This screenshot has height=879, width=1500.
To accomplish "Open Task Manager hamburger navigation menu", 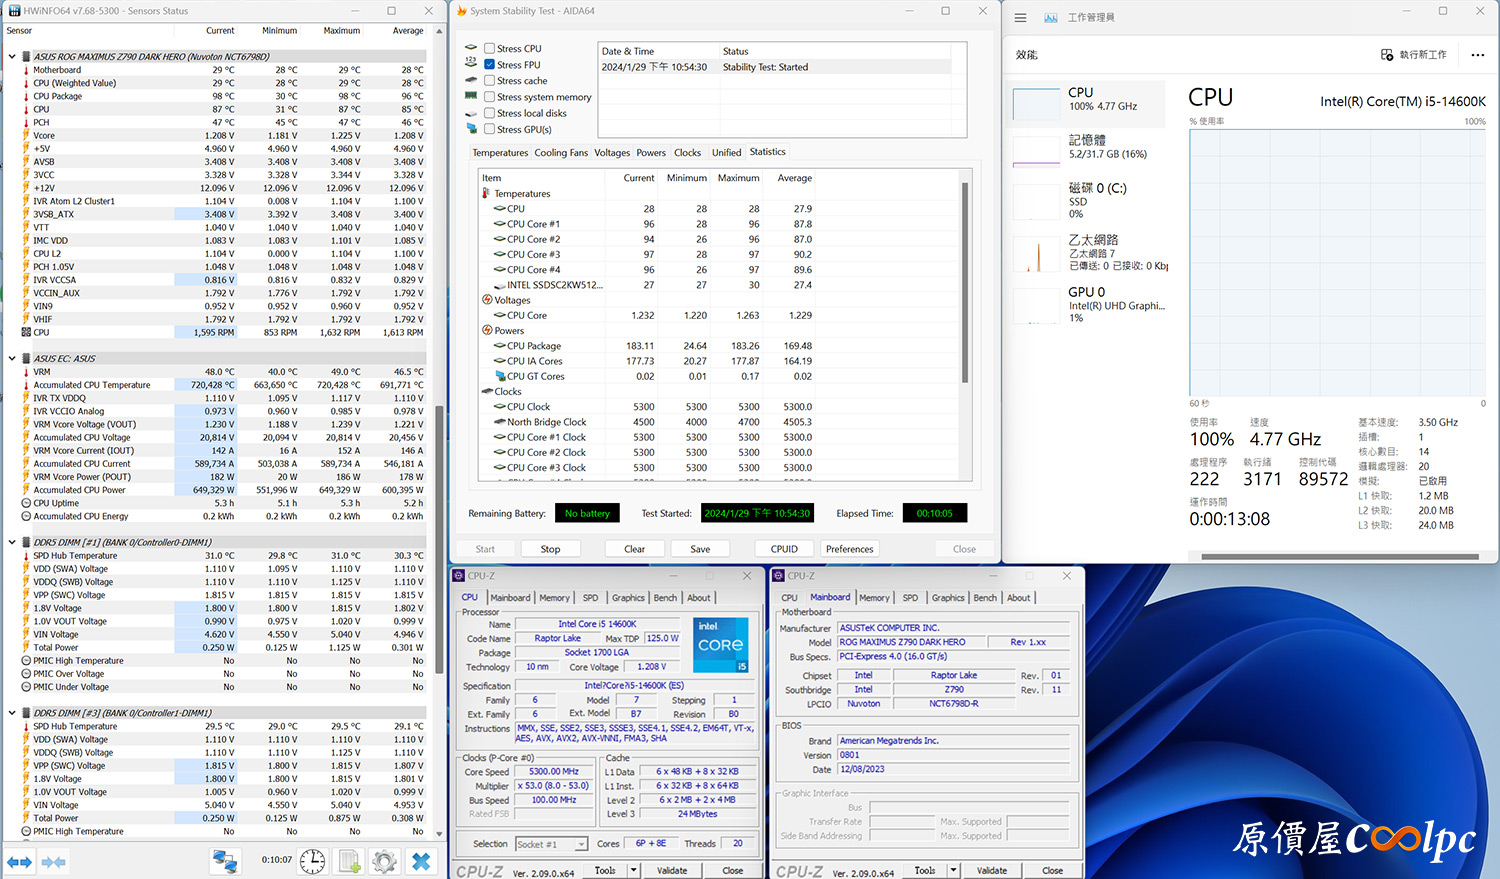I will (1020, 18).
